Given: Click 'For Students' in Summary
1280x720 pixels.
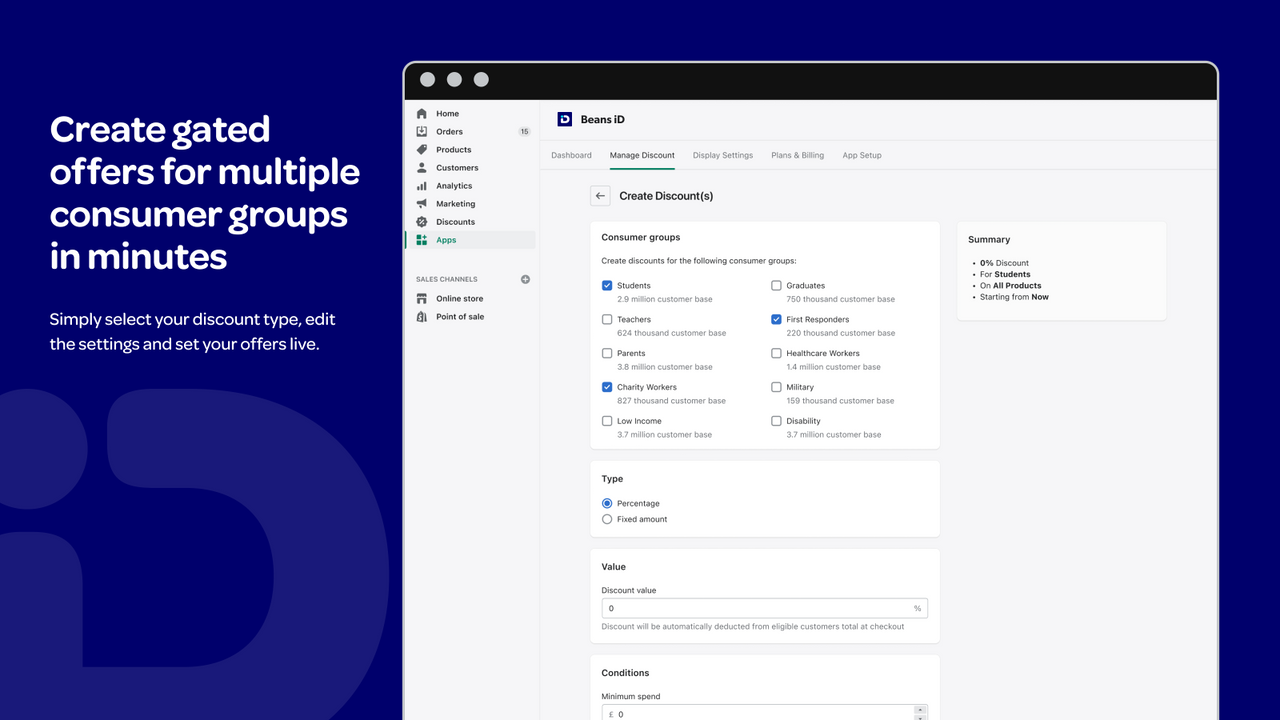Looking at the screenshot, I should point(1005,274).
